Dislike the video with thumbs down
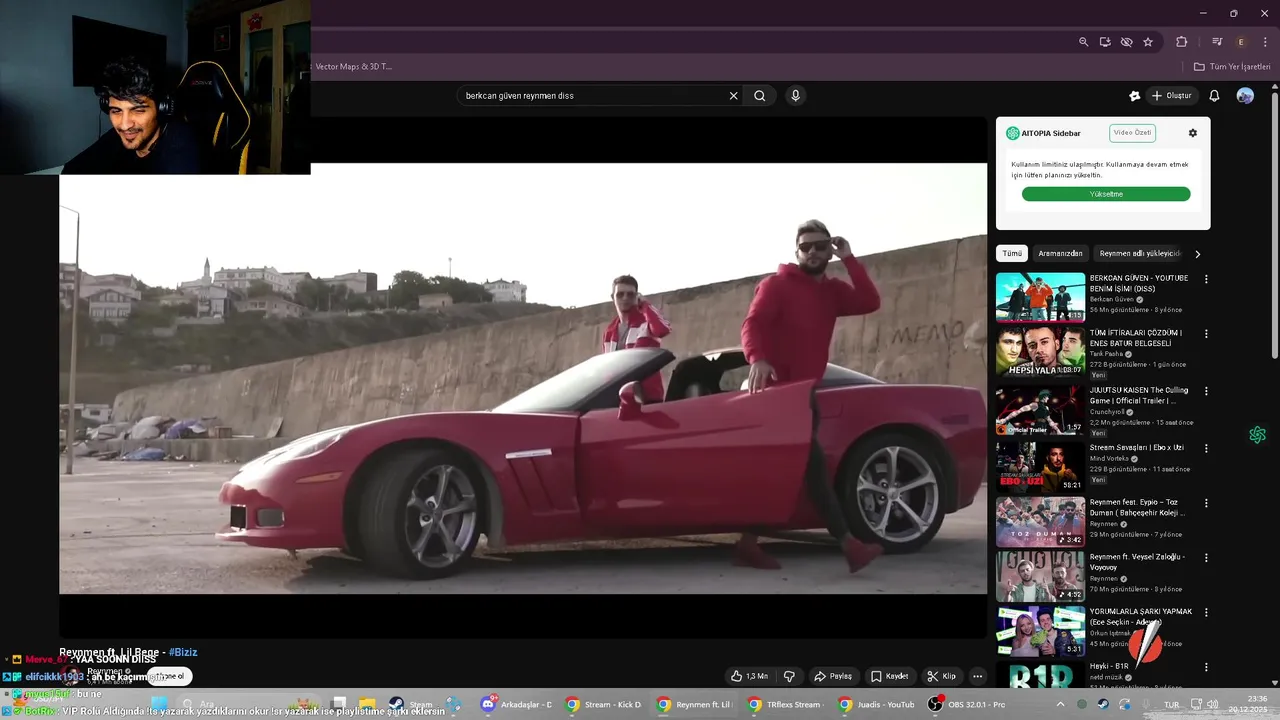The width and height of the screenshot is (1280, 720). pos(789,676)
